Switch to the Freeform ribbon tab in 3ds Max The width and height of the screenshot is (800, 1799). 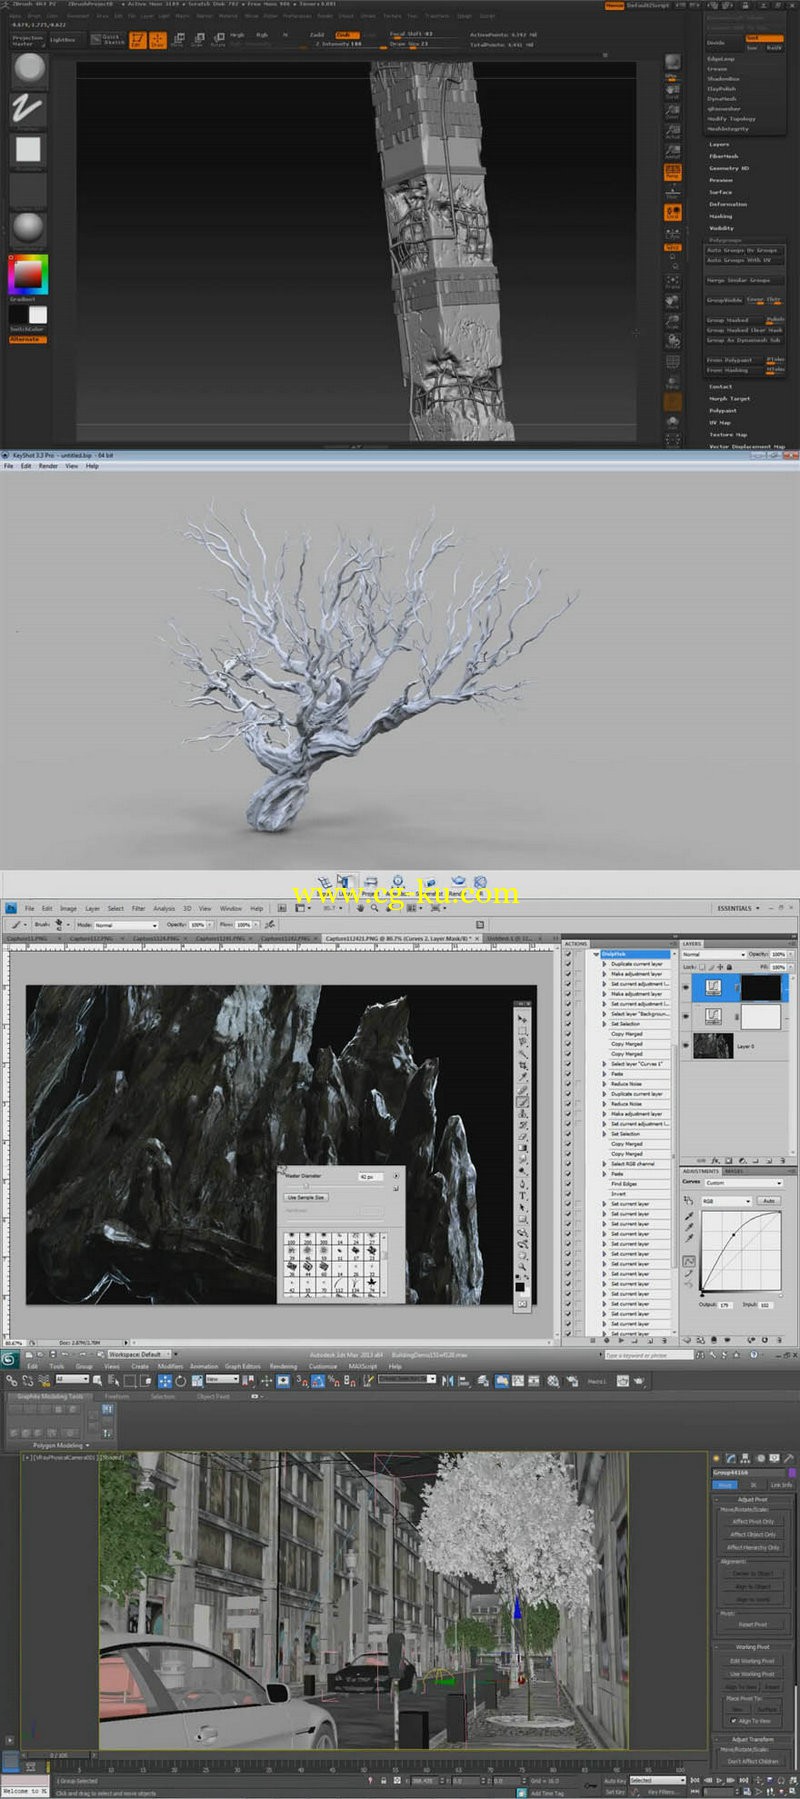(x=117, y=1396)
